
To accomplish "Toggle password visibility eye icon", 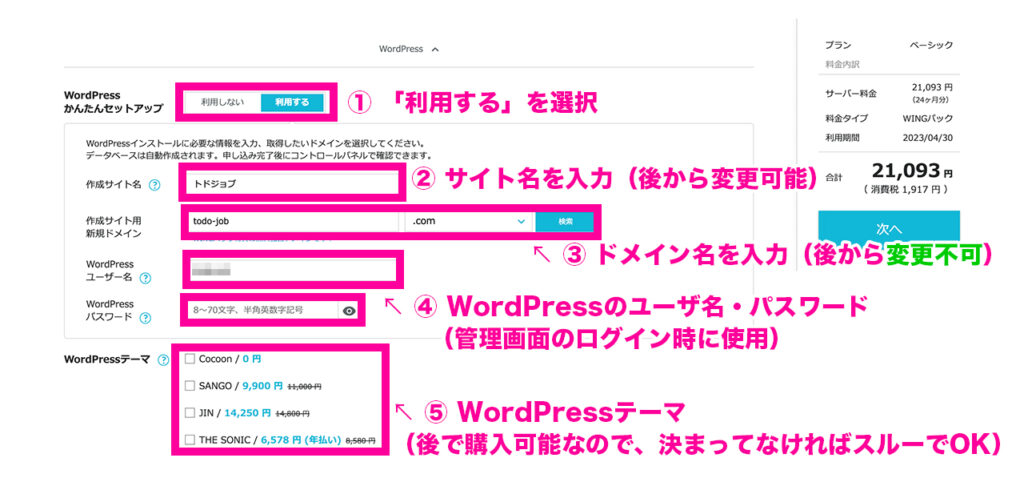I will pyautogui.click(x=349, y=311).
